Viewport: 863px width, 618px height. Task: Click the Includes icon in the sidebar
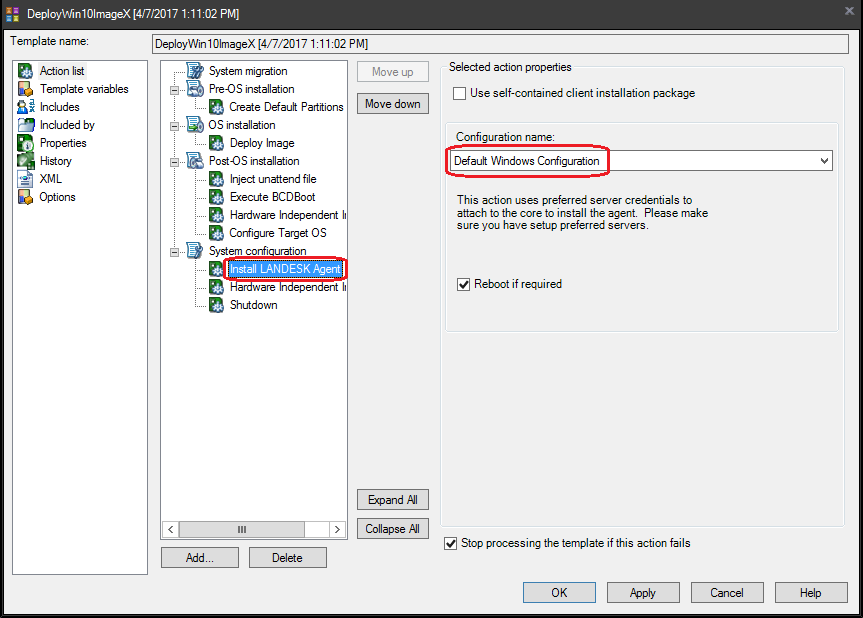pos(24,106)
